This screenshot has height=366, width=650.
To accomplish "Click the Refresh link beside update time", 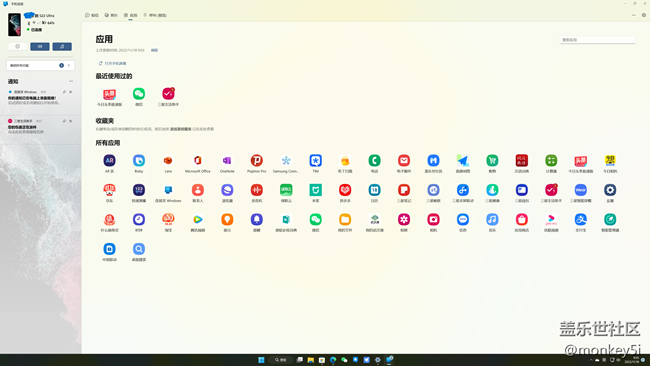I will (154, 50).
